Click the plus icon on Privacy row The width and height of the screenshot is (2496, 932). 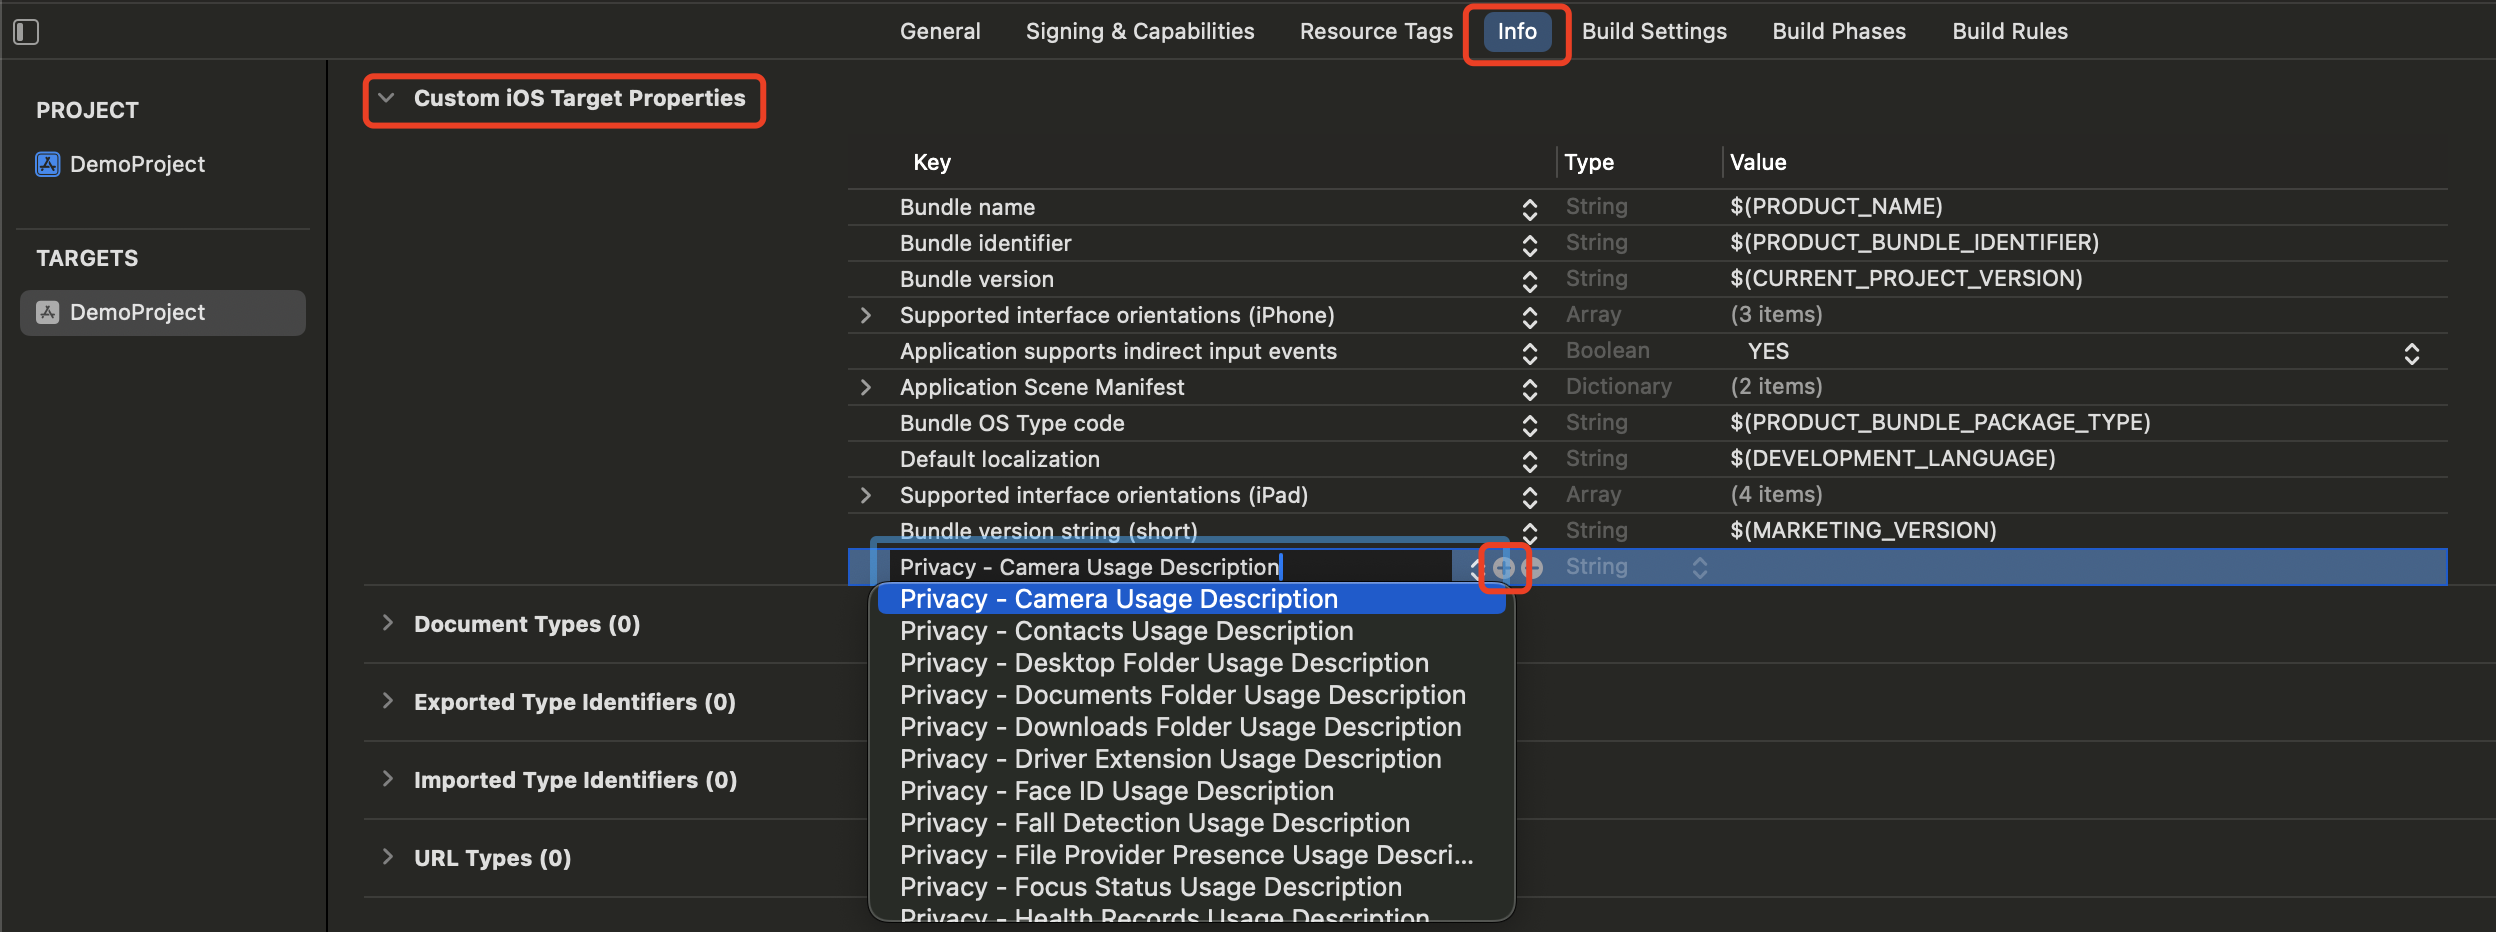(x=1503, y=568)
